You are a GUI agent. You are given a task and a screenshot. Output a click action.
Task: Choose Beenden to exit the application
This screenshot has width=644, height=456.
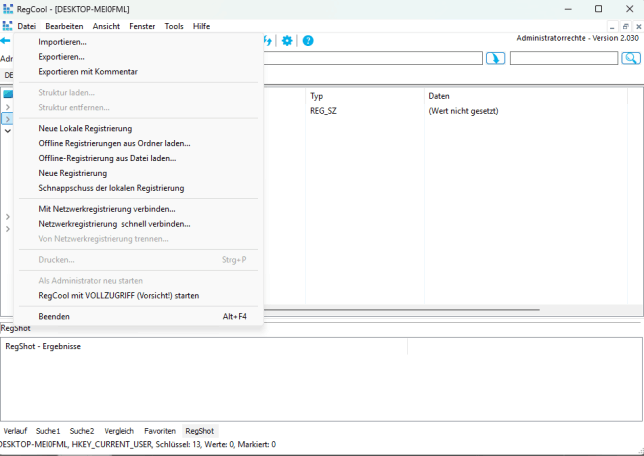point(54,316)
